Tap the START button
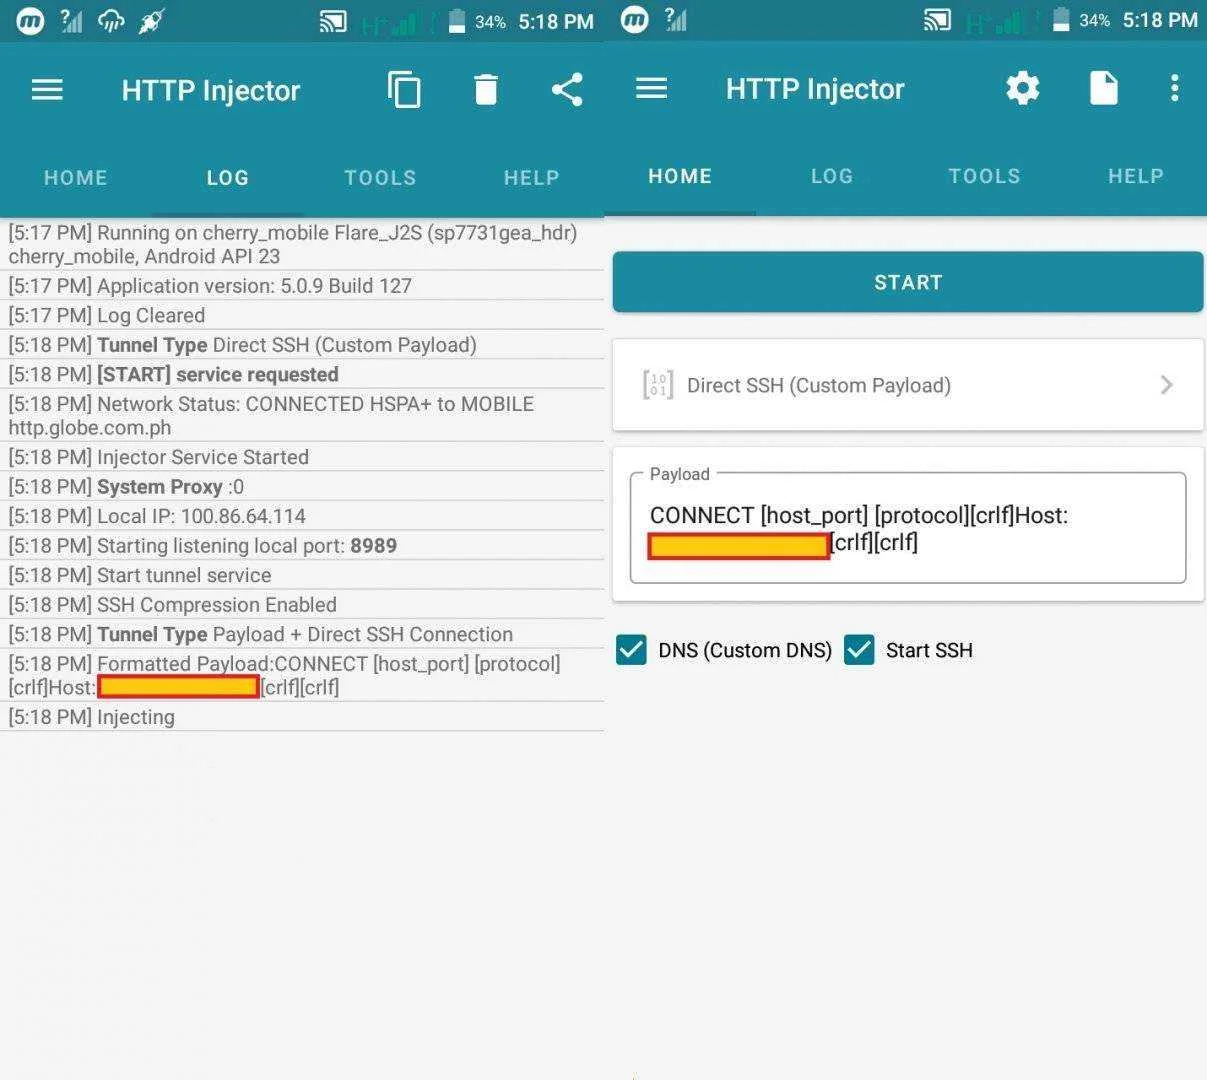1207x1080 pixels. 908,282
